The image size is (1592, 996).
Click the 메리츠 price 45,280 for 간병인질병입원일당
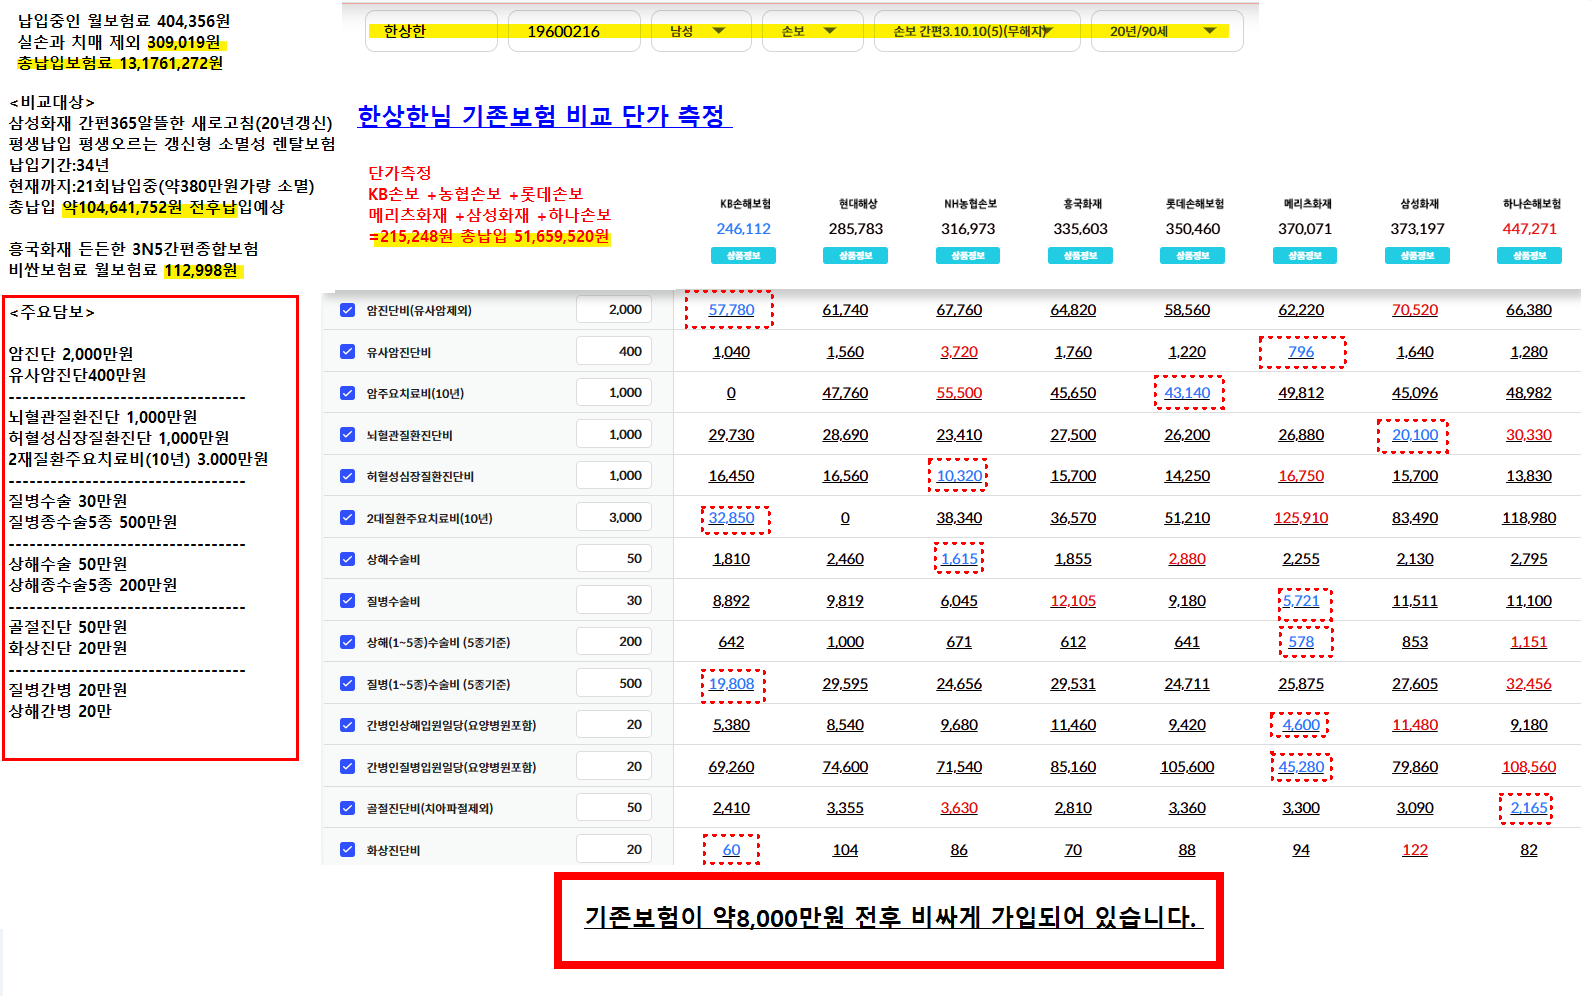[1301, 767]
